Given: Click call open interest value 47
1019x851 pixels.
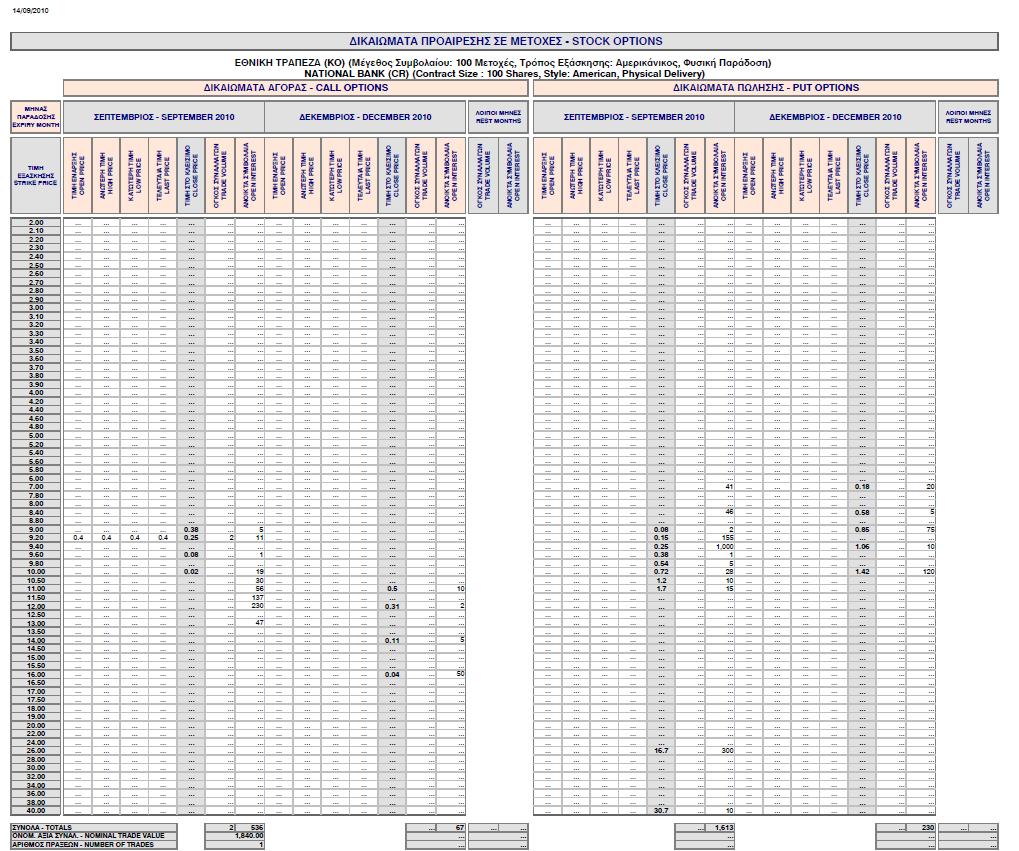Looking at the screenshot, I should pyautogui.click(x=259, y=623).
